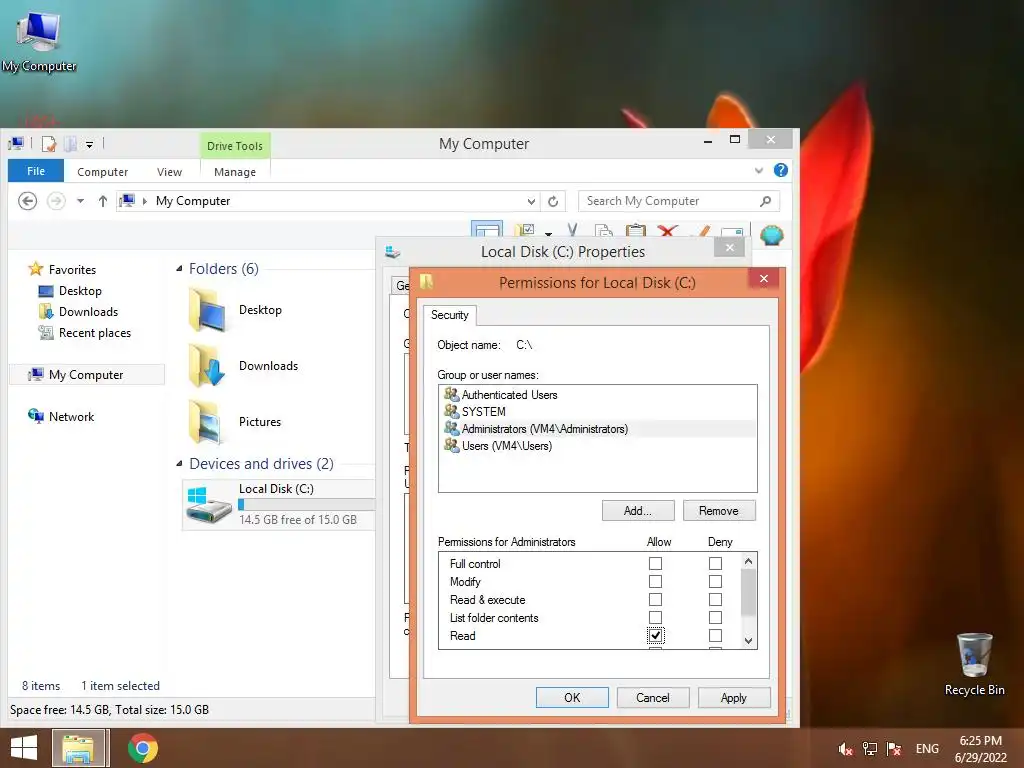Open the recent locations dropdown arrow

click(80, 201)
